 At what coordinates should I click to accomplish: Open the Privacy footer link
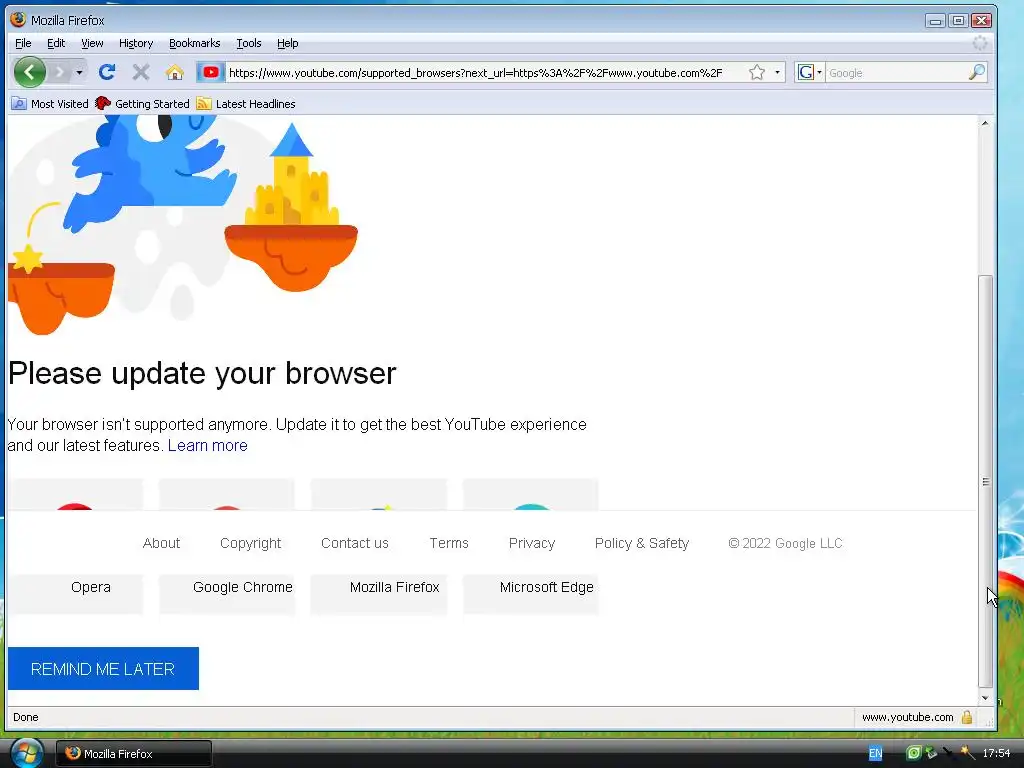click(532, 543)
